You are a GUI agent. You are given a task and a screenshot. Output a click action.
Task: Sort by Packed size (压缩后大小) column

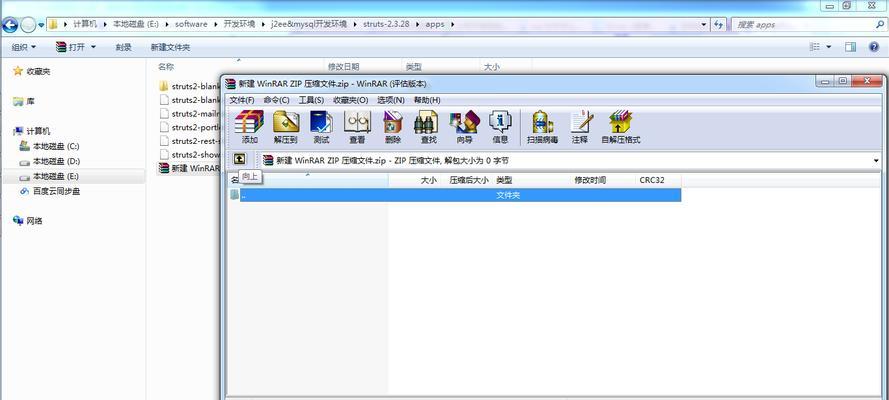[468, 180]
